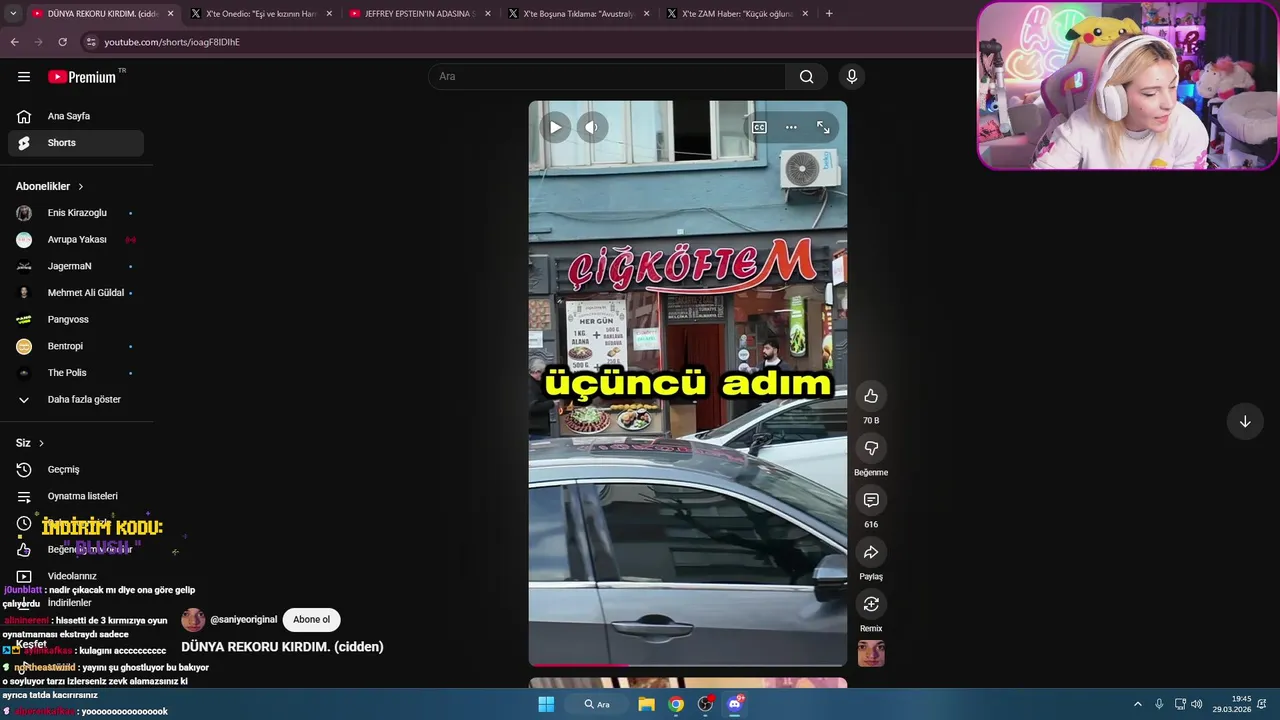The height and width of the screenshot is (720, 1280).
Task: Open Oynatma listeleri
Action: coord(76,496)
